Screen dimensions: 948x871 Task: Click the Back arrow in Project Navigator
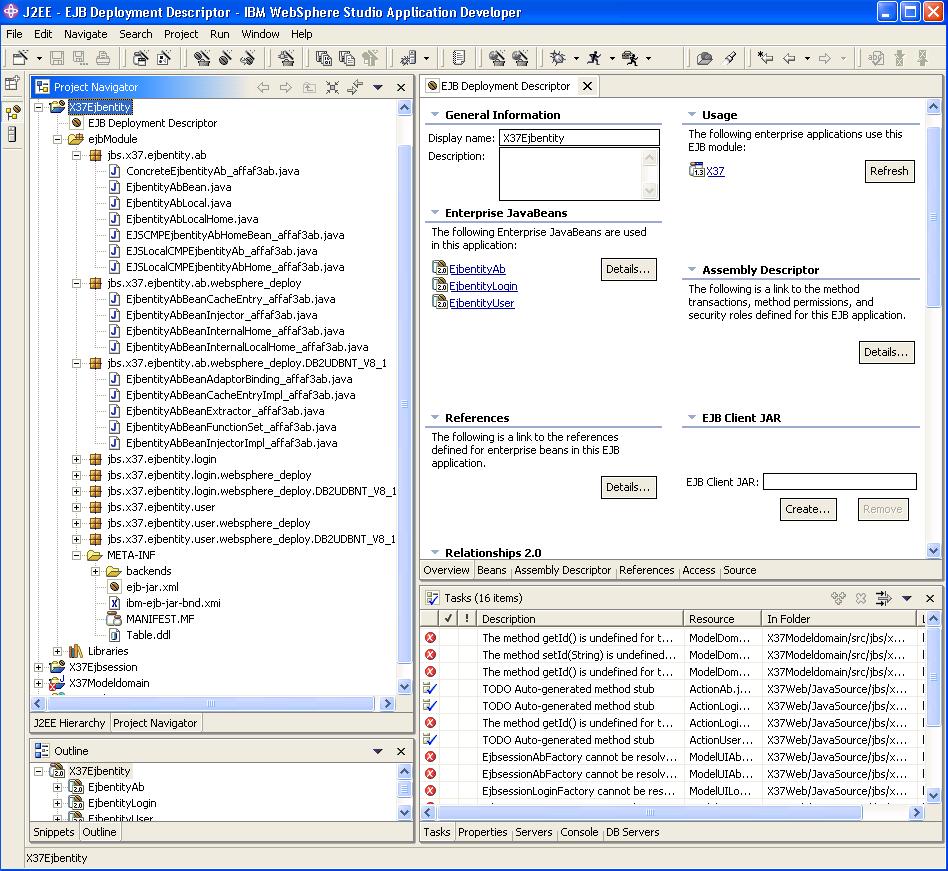263,87
